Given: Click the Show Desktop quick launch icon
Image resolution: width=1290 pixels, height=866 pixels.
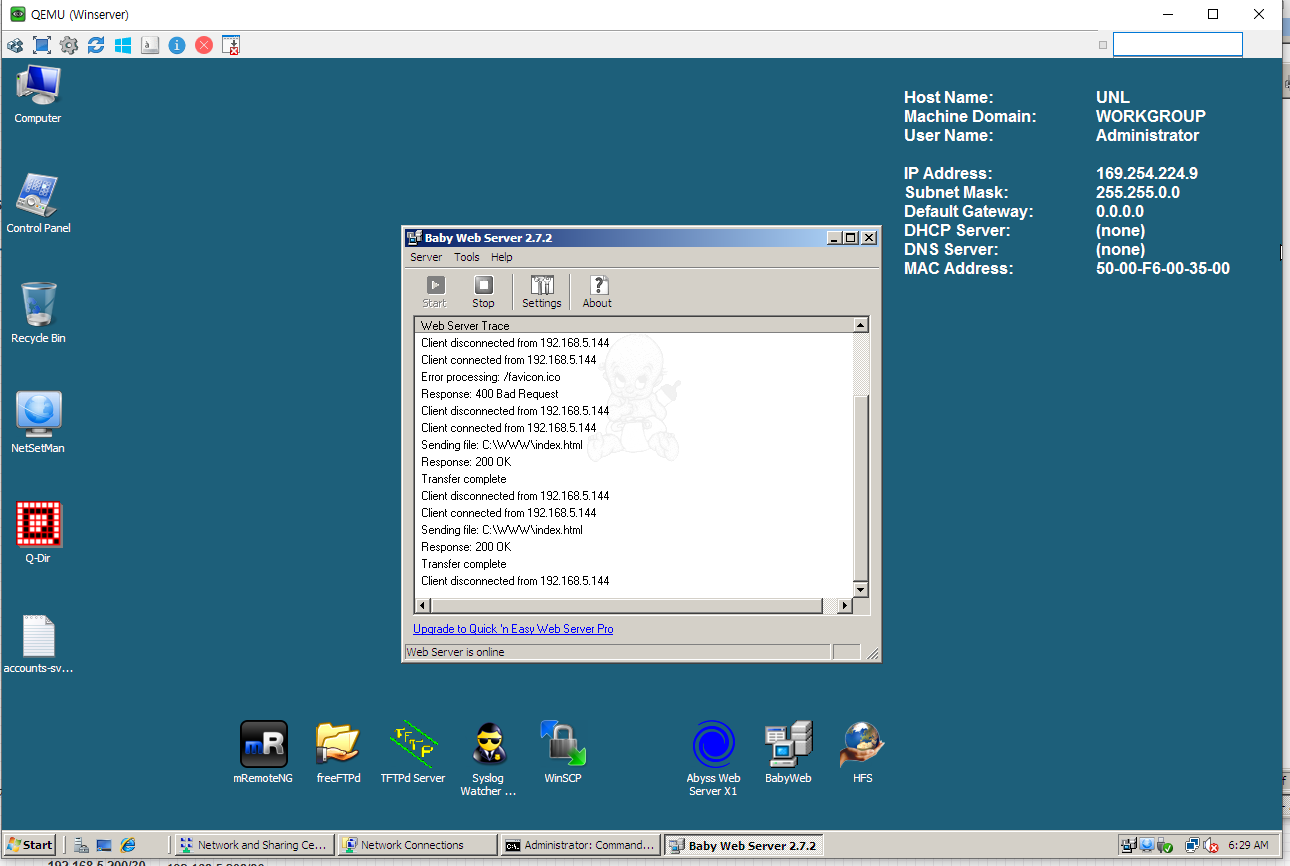Looking at the screenshot, I should coord(104,845).
